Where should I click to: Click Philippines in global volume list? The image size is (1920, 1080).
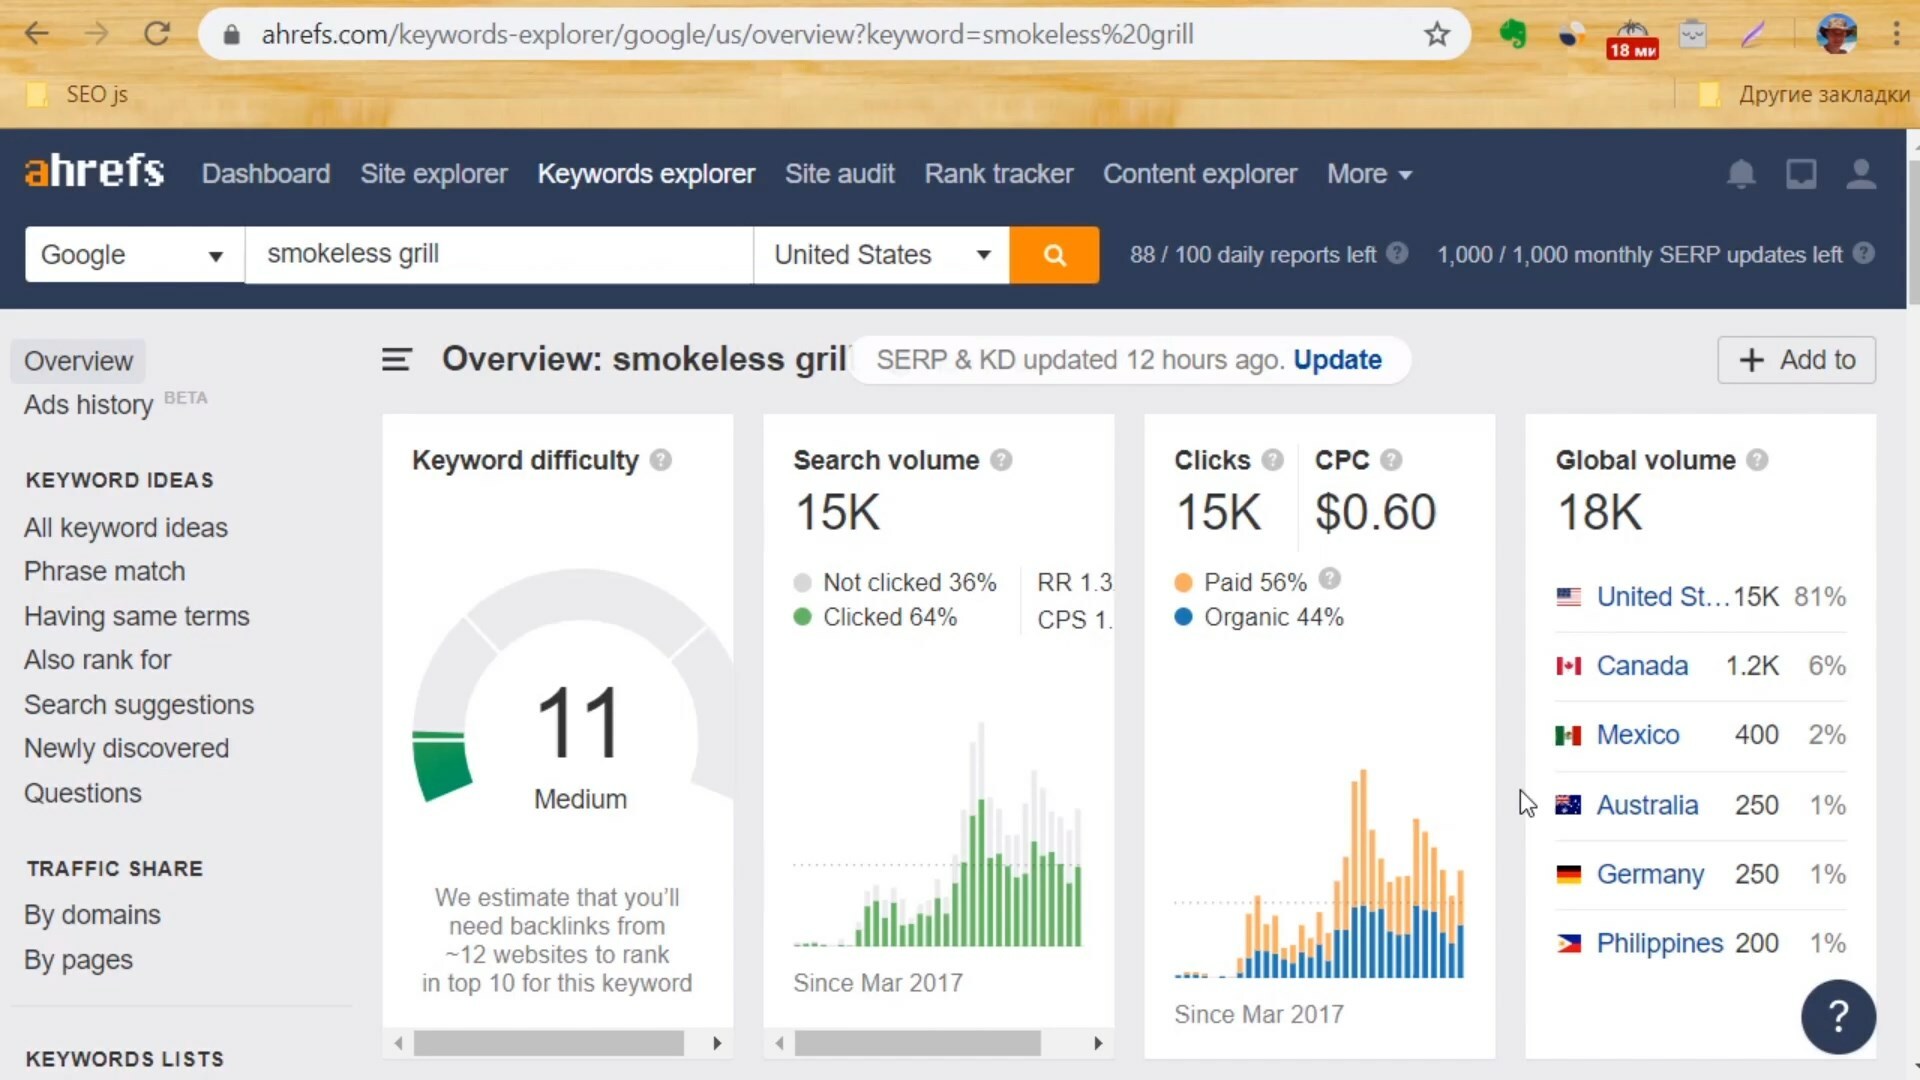(x=1660, y=943)
